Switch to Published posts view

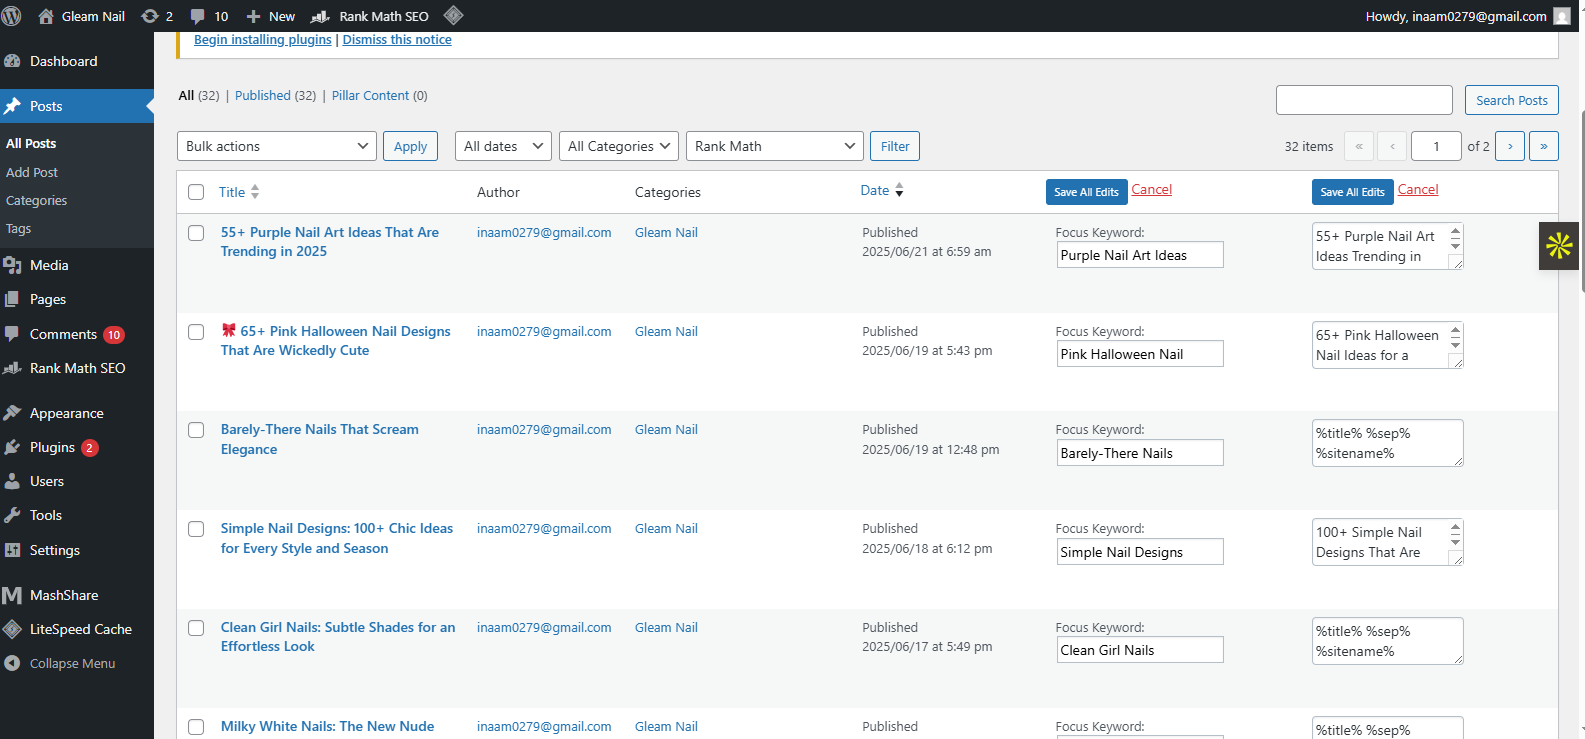263,95
